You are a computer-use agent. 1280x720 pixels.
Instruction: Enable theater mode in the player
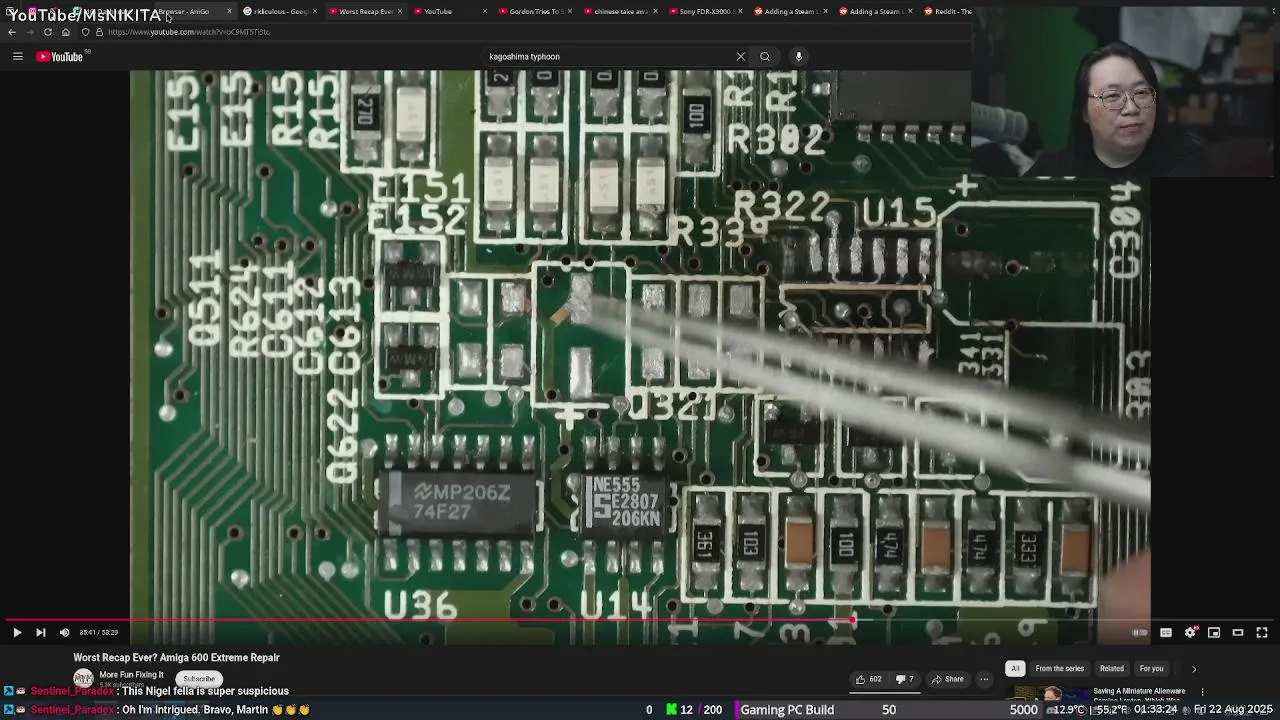click(1238, 632)
